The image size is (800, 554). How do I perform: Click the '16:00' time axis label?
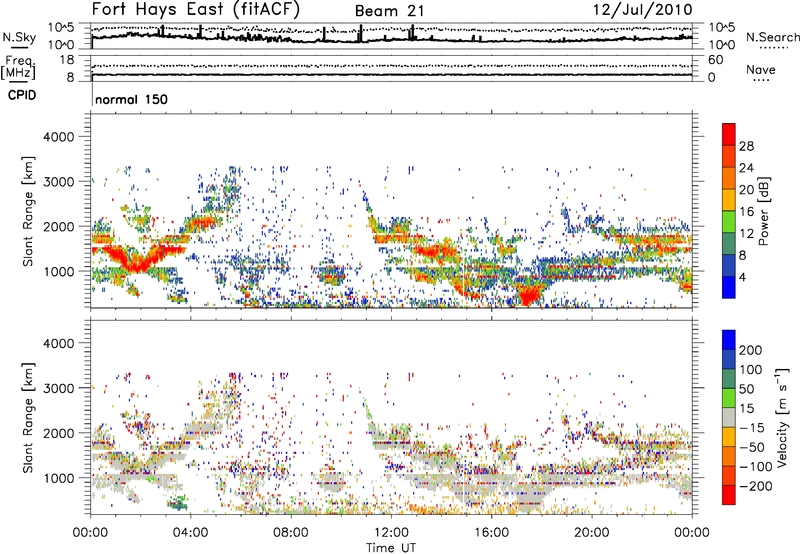[x=491, y=533]
